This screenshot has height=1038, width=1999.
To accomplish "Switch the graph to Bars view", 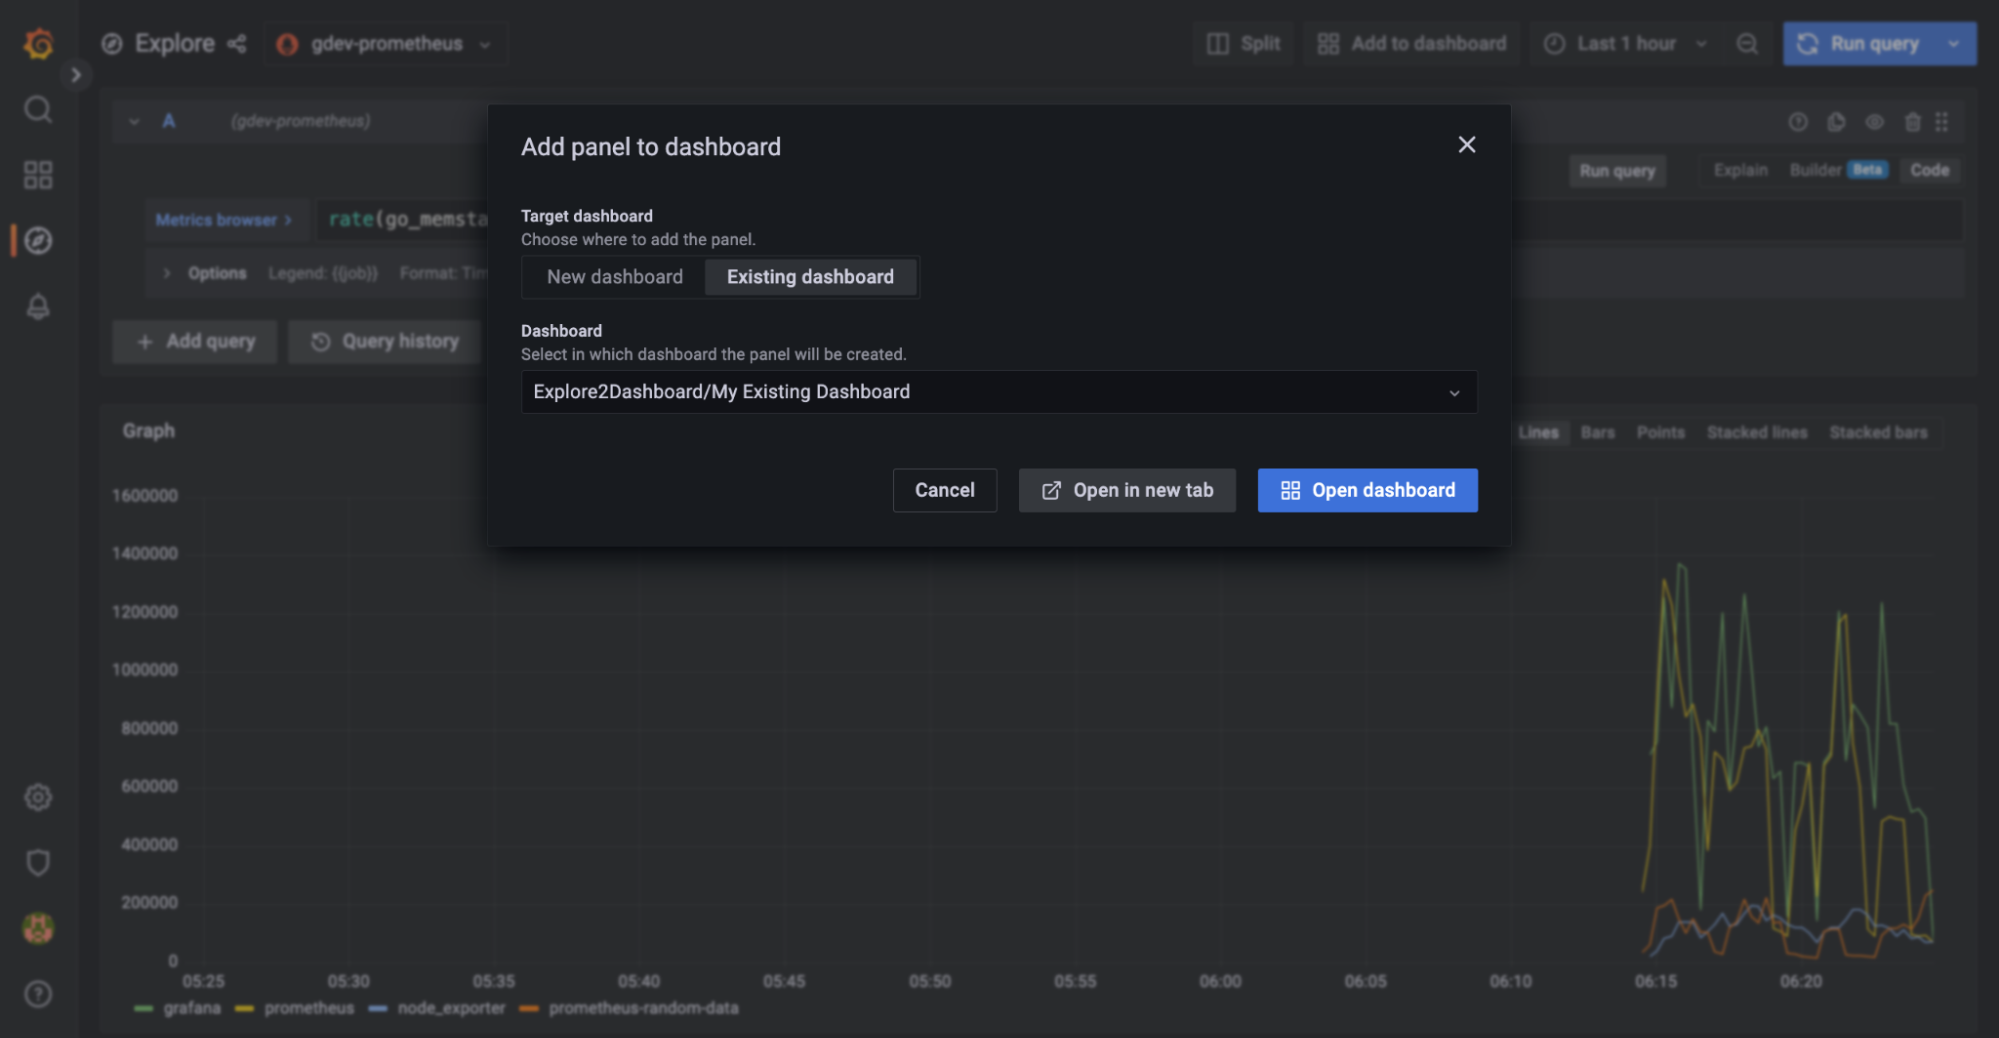I will [x=1597, y=432].
